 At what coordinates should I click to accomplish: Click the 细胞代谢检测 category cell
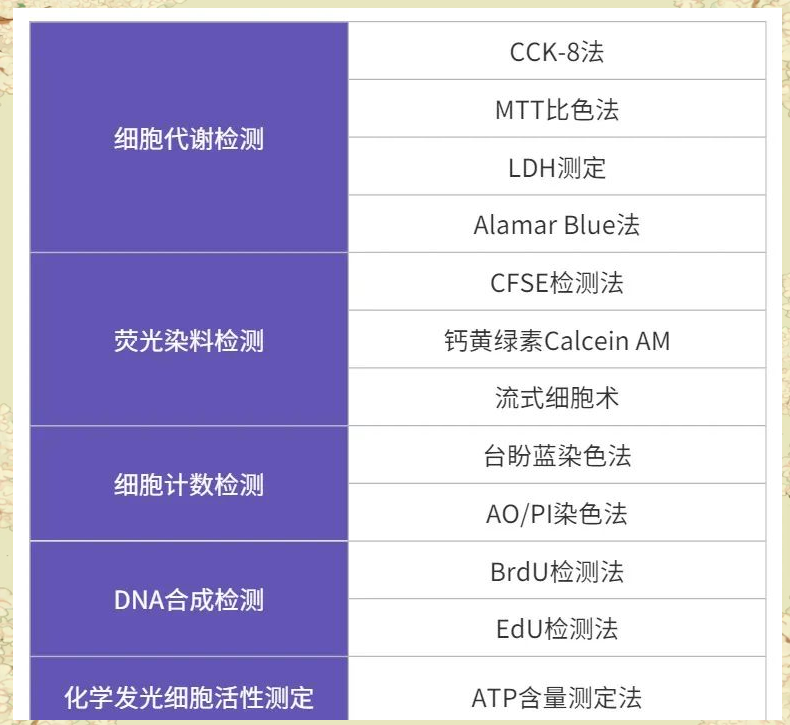pyautogui.click(x=189, y=138)
